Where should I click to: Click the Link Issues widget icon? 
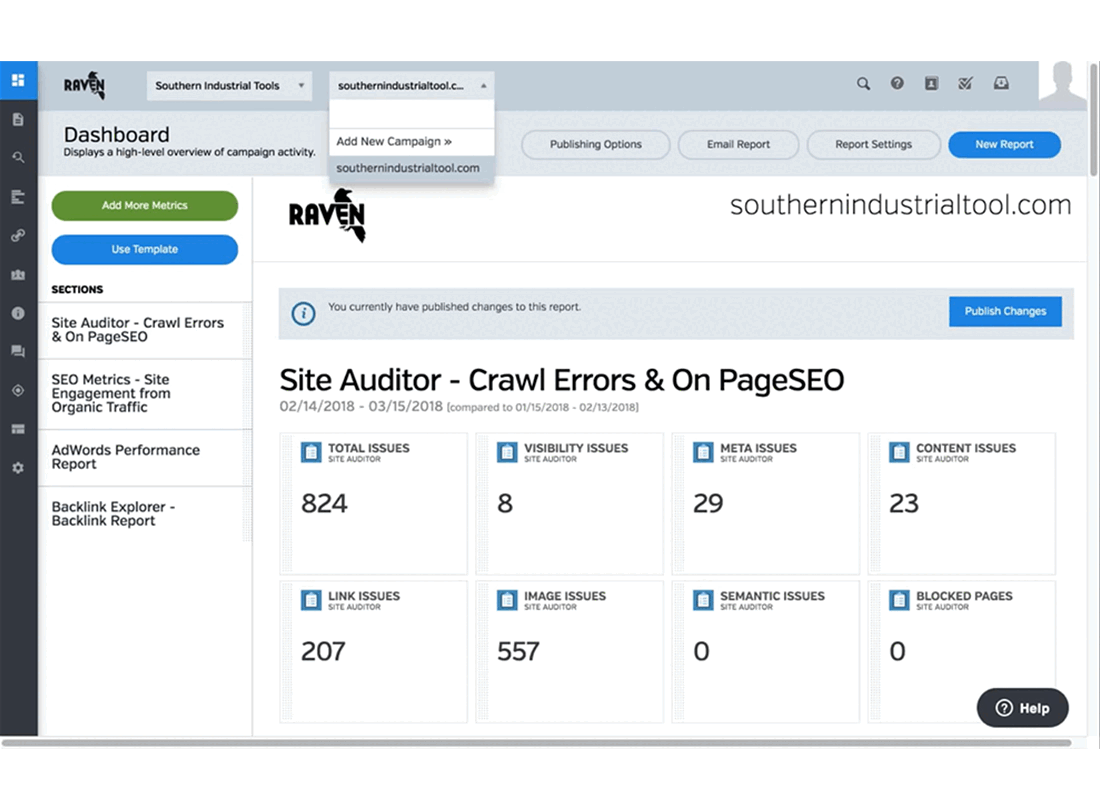311,600
